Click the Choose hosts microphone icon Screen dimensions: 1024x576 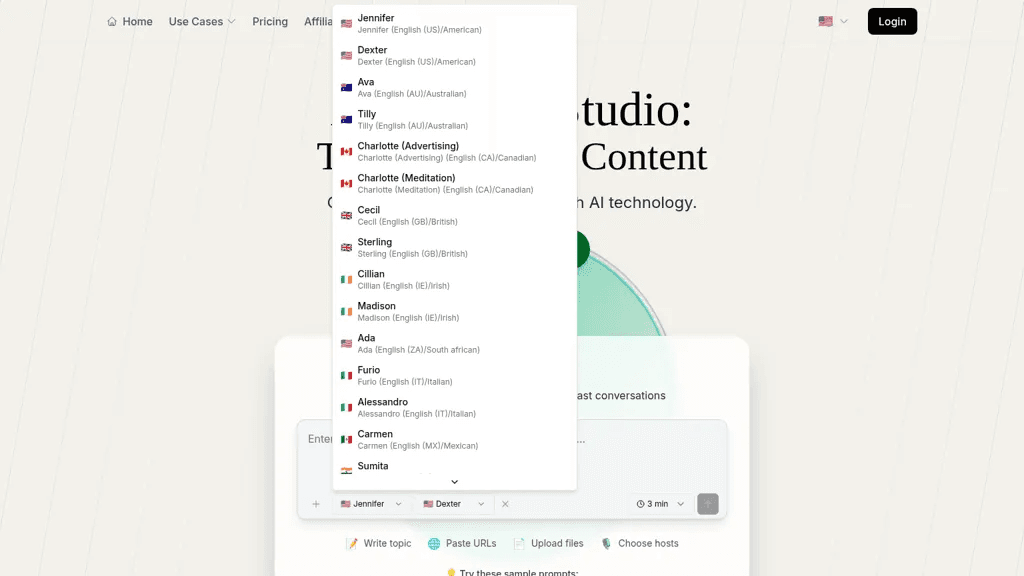coord(606,543)
